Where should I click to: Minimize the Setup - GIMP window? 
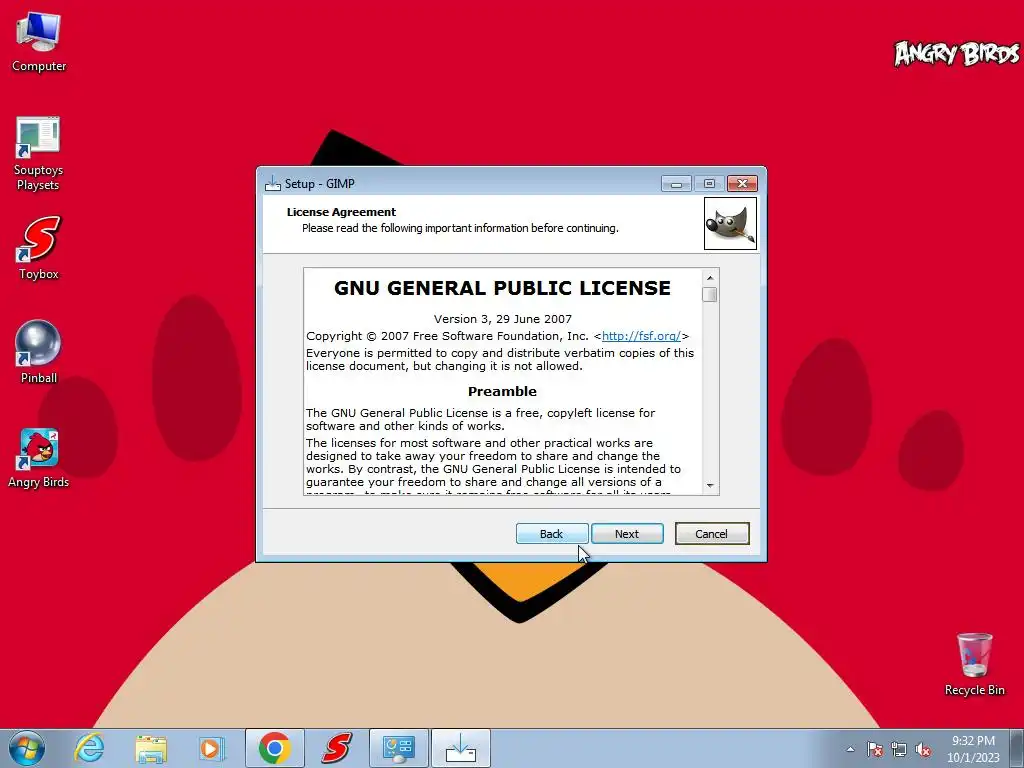point(676,184)
